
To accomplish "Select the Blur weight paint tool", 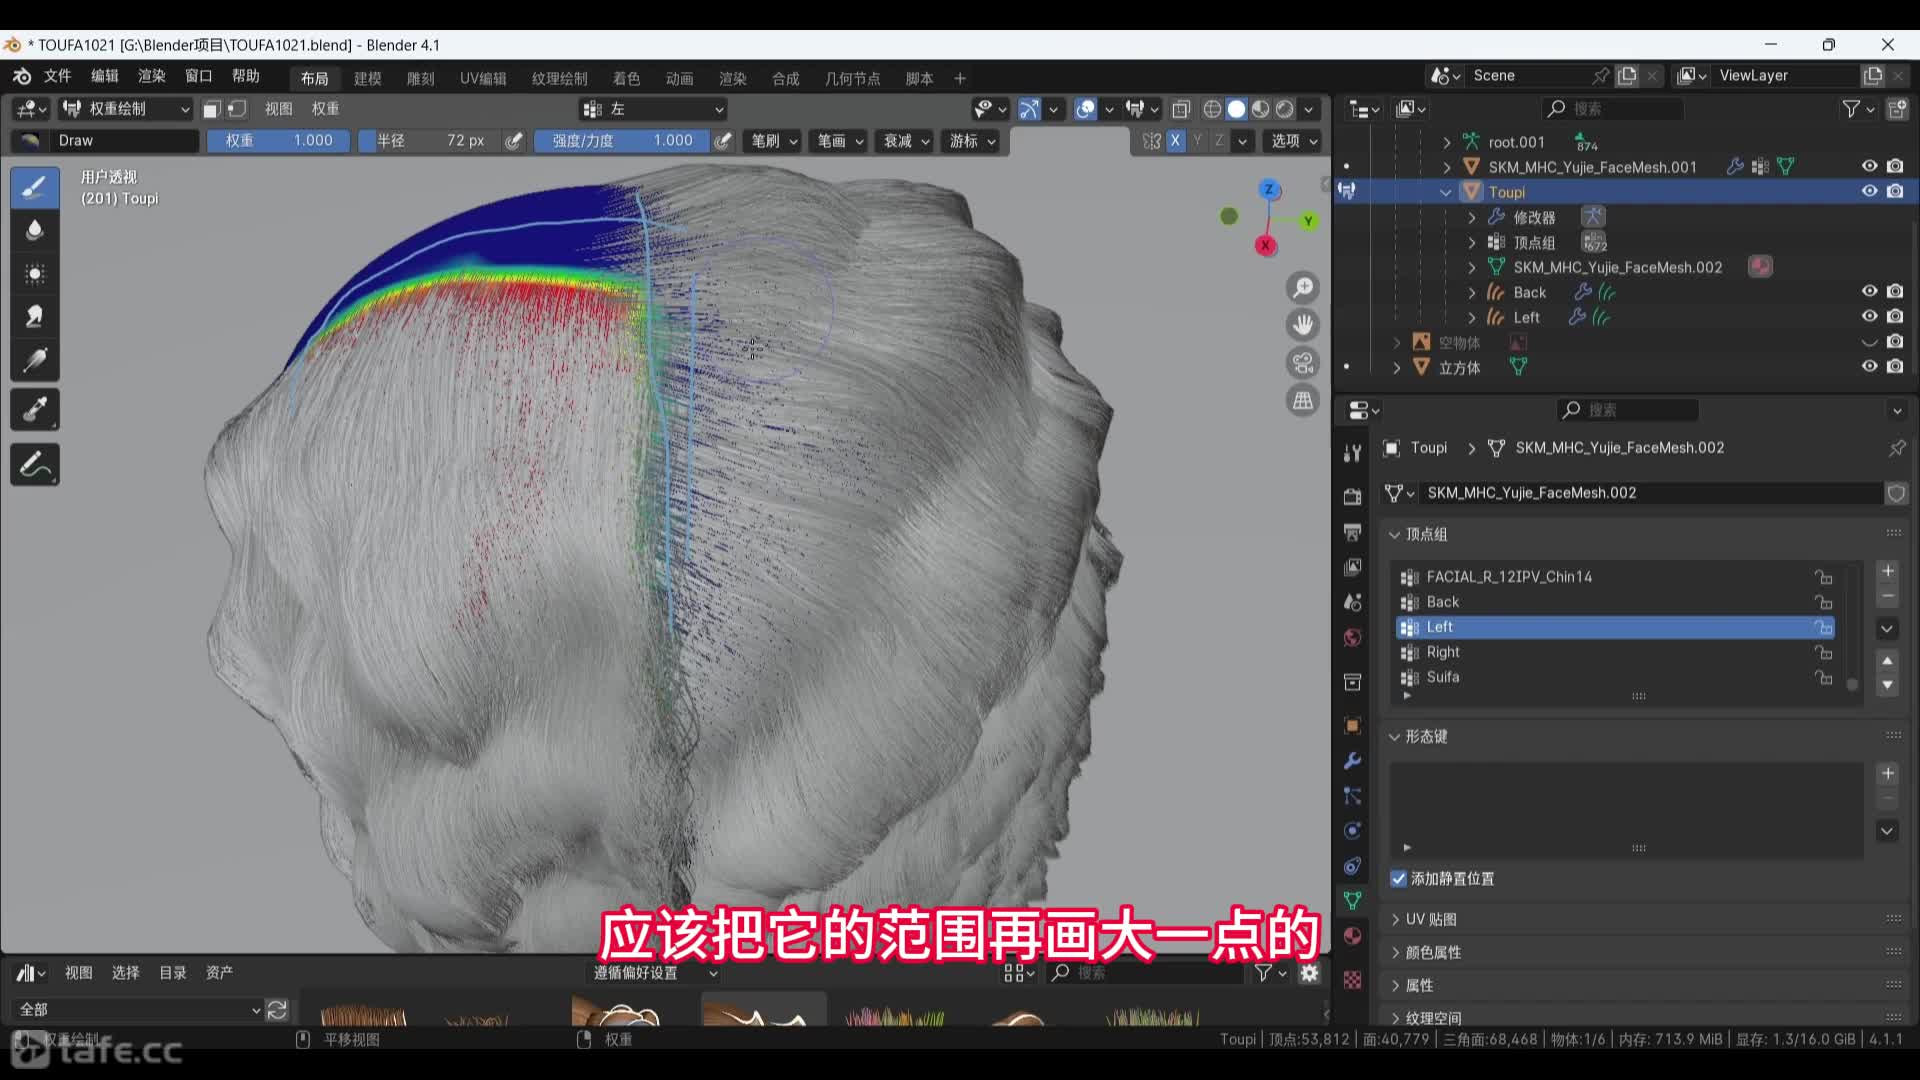I will point(35,230).
